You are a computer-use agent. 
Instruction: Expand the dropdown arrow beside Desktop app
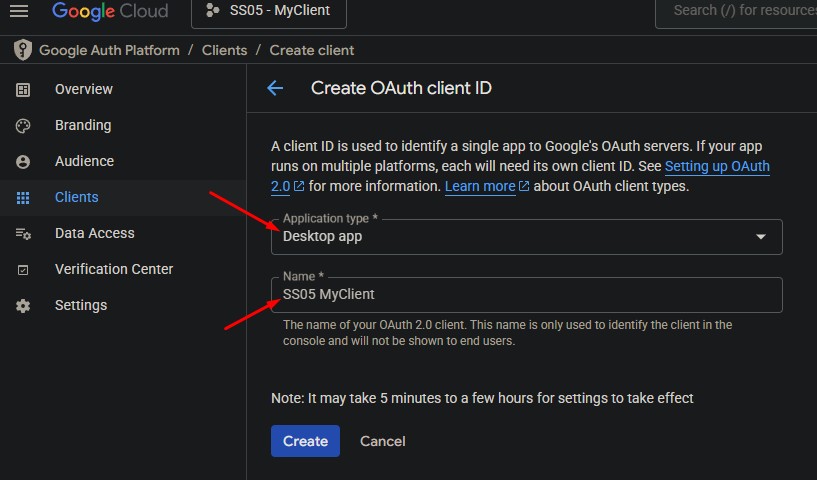[x=761, y=237]
